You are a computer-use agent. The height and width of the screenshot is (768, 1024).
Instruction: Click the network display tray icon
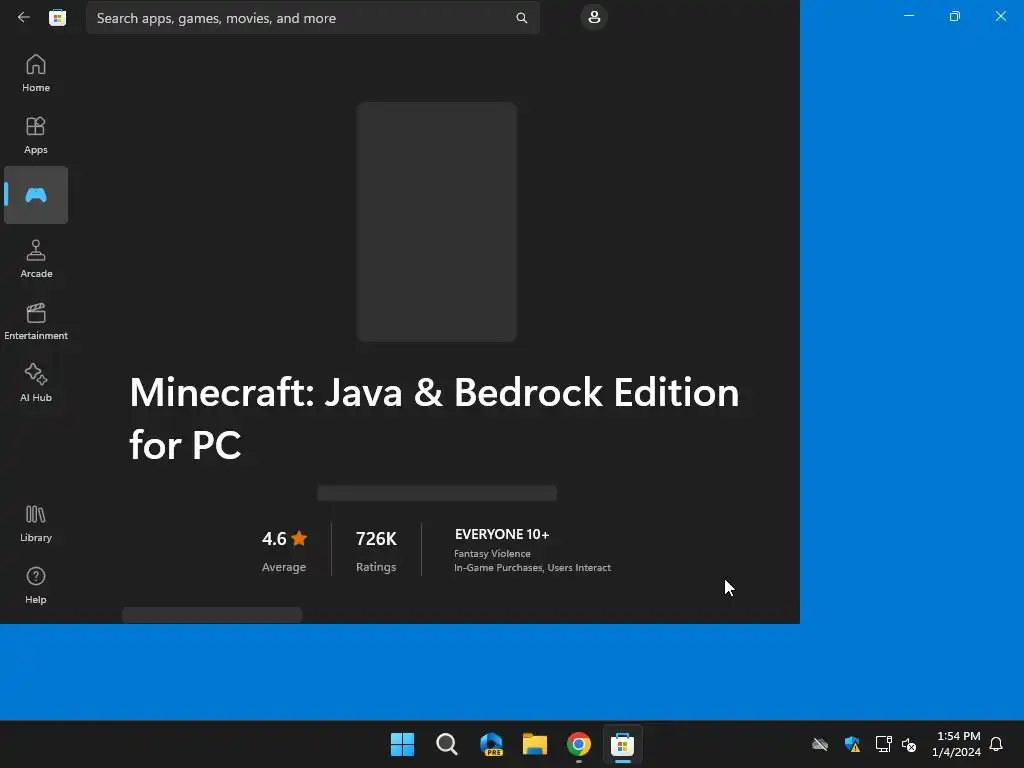pyautogui.click(x=883, y=744)
